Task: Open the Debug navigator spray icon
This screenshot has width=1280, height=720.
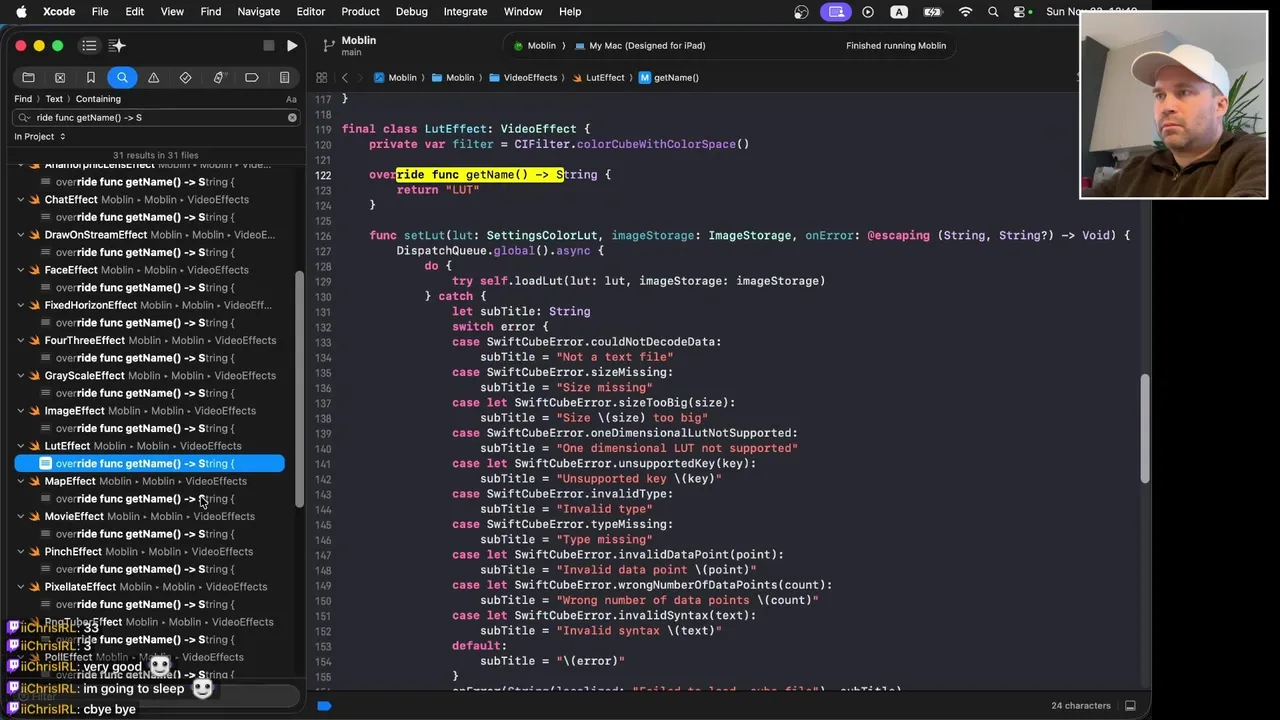Action: click(218, 77)
